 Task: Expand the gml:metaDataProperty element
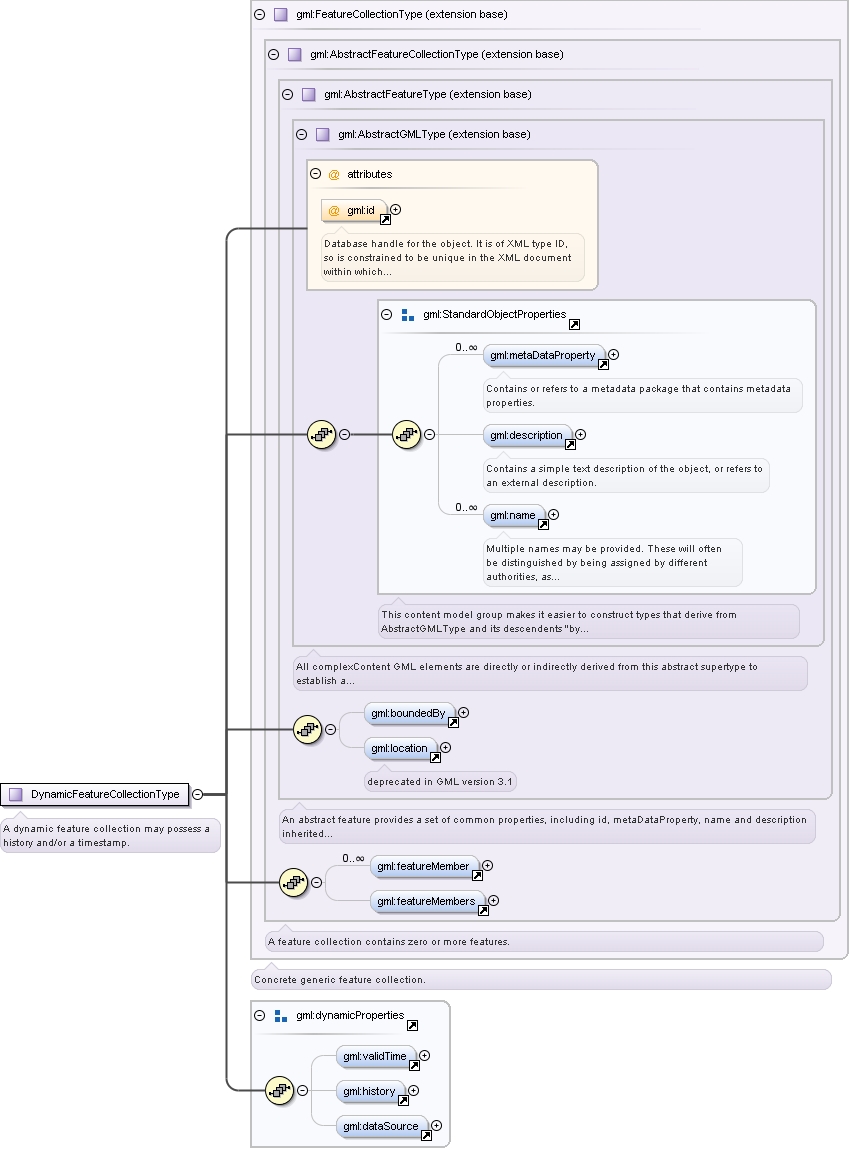pyautogui.click(x=614, y=355)
